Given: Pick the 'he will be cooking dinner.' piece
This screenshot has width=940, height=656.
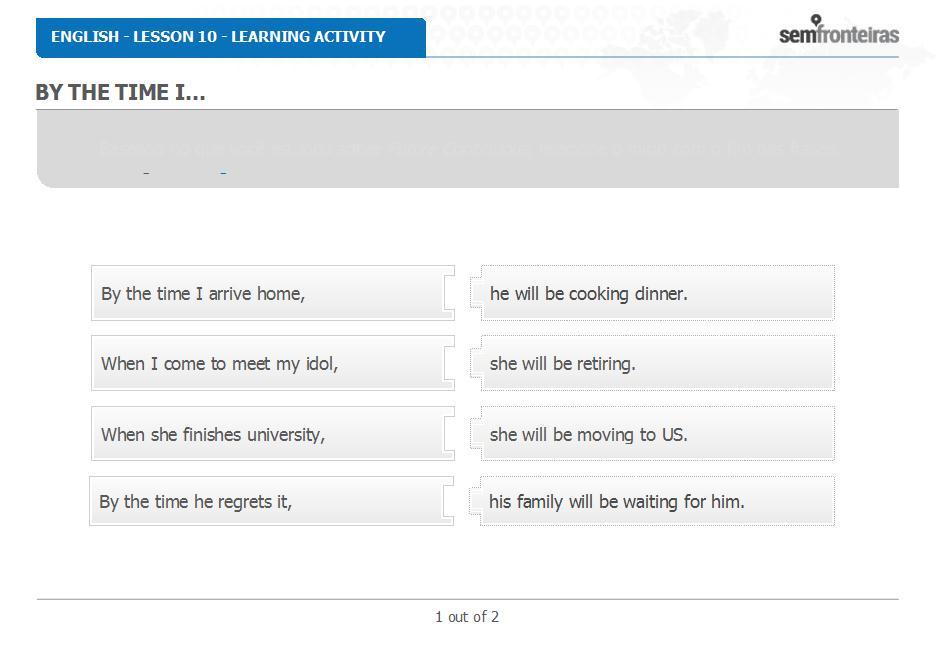Looking at the screenshot, I should (652, 293).
